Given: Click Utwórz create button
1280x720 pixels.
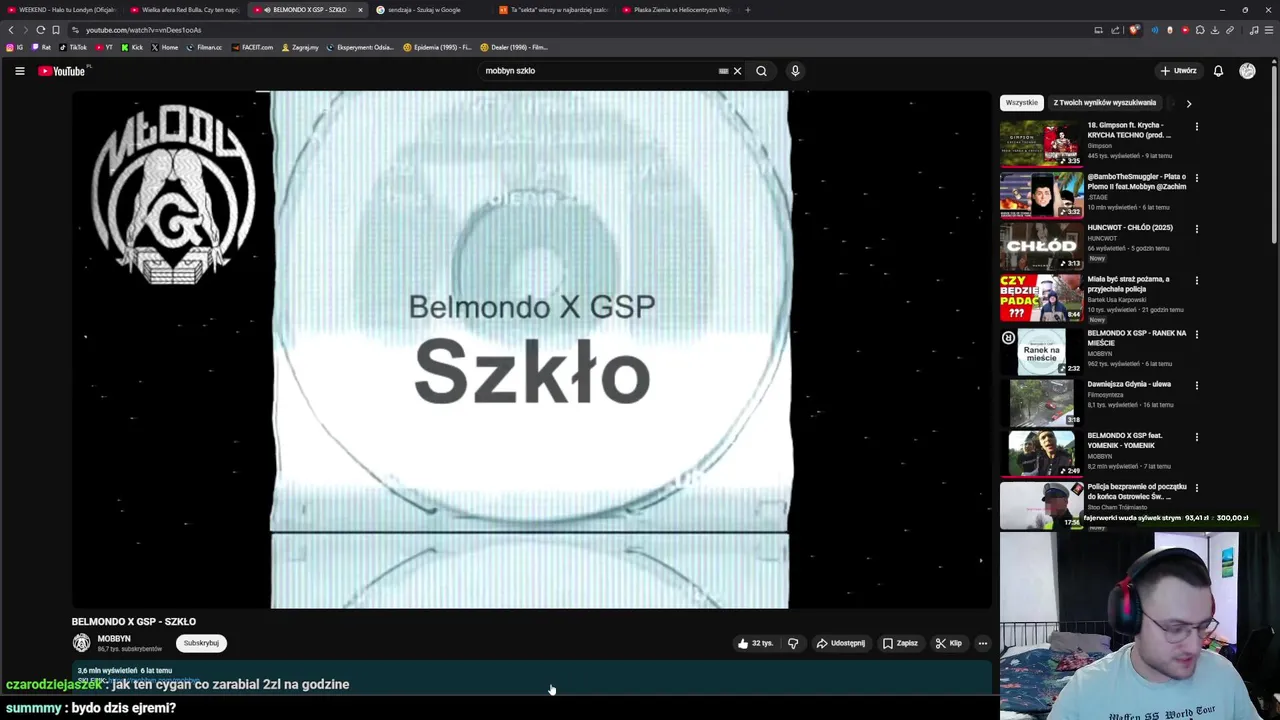Looking at the screenshot, I should [1178, 71].
